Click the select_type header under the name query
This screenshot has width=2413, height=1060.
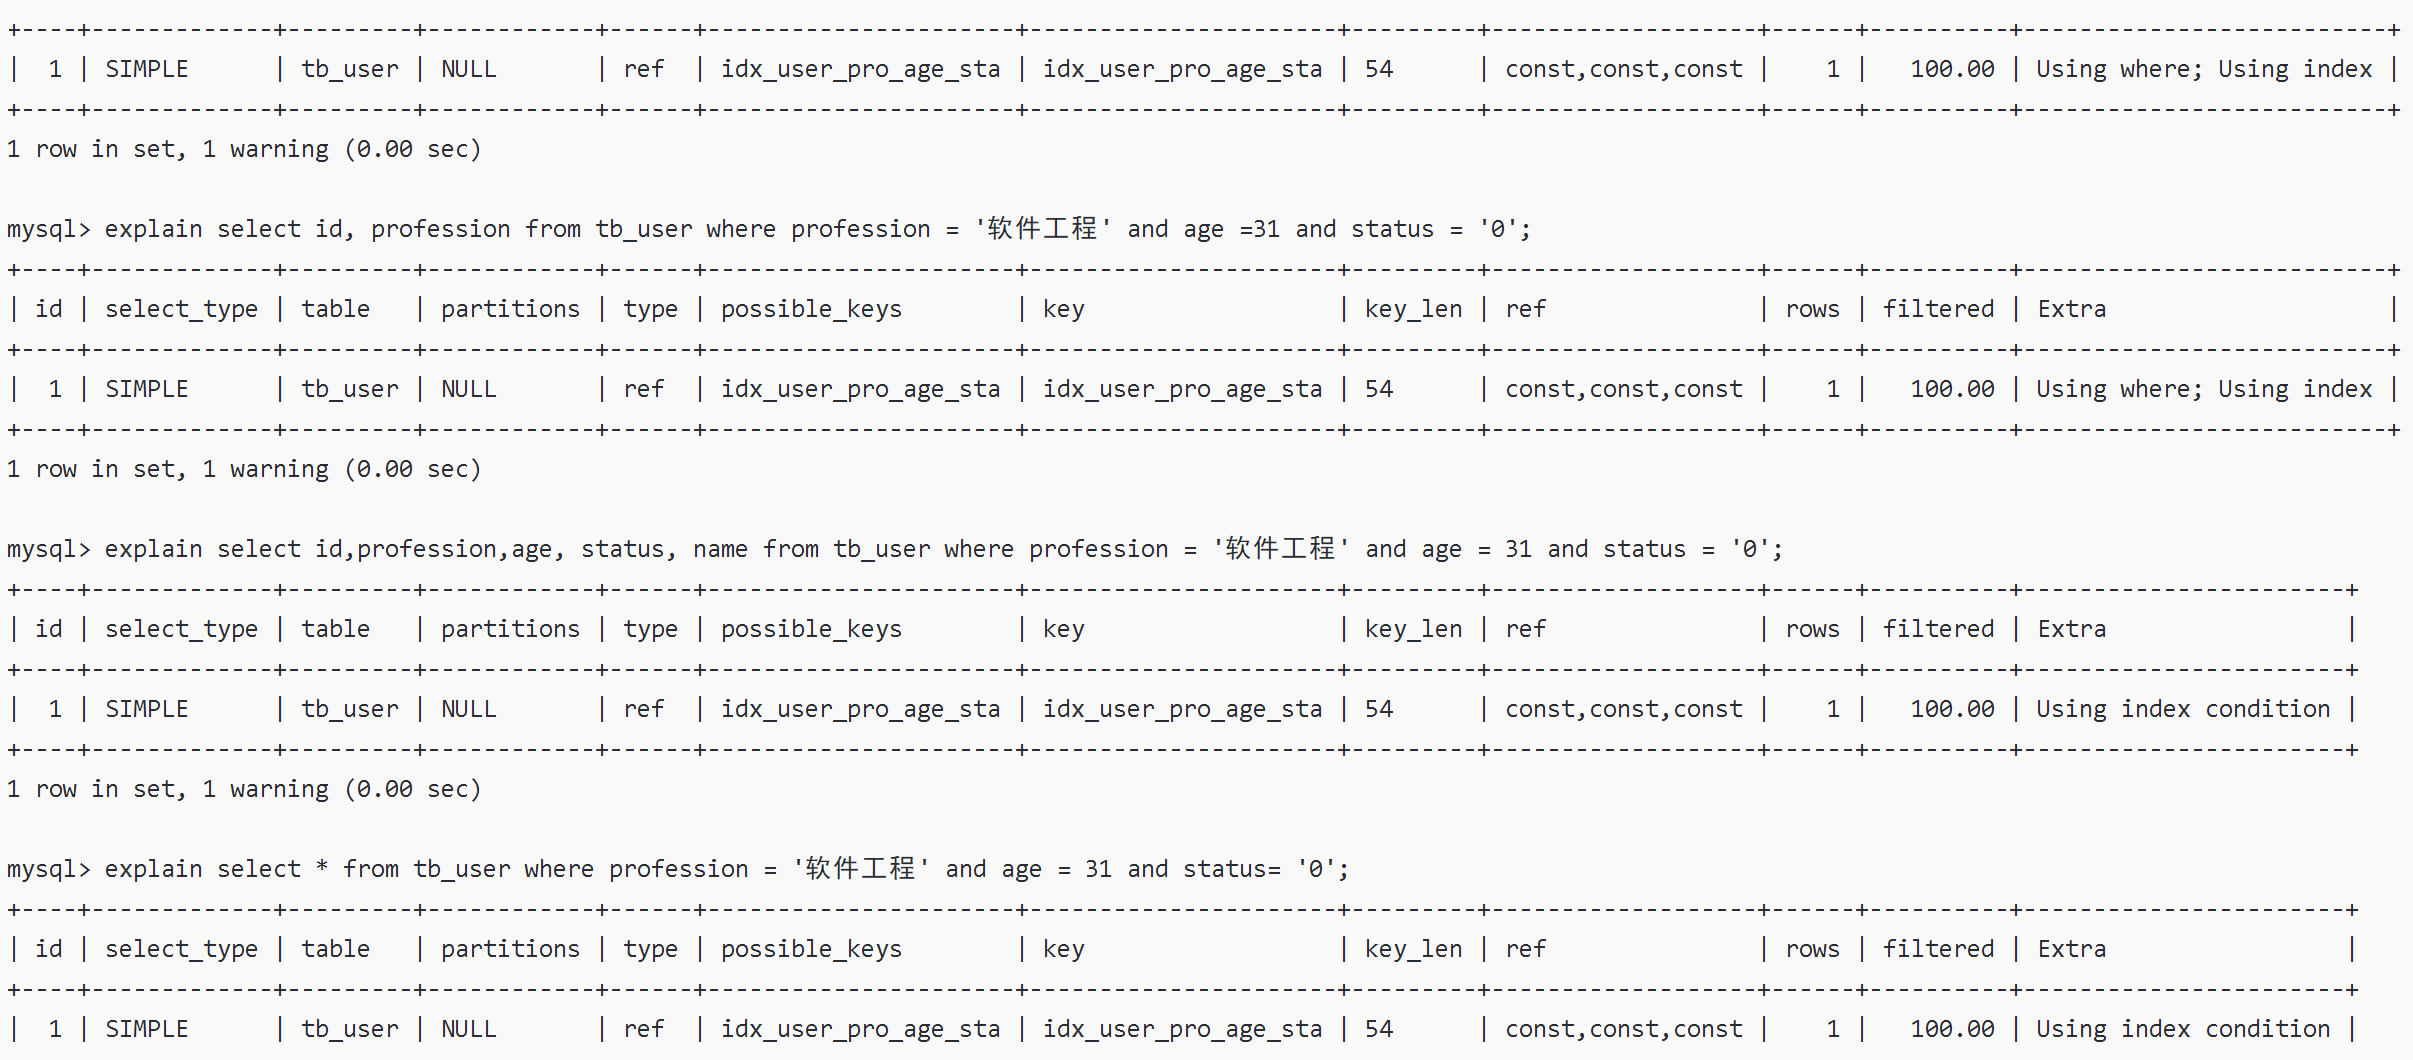click(181, 629)
